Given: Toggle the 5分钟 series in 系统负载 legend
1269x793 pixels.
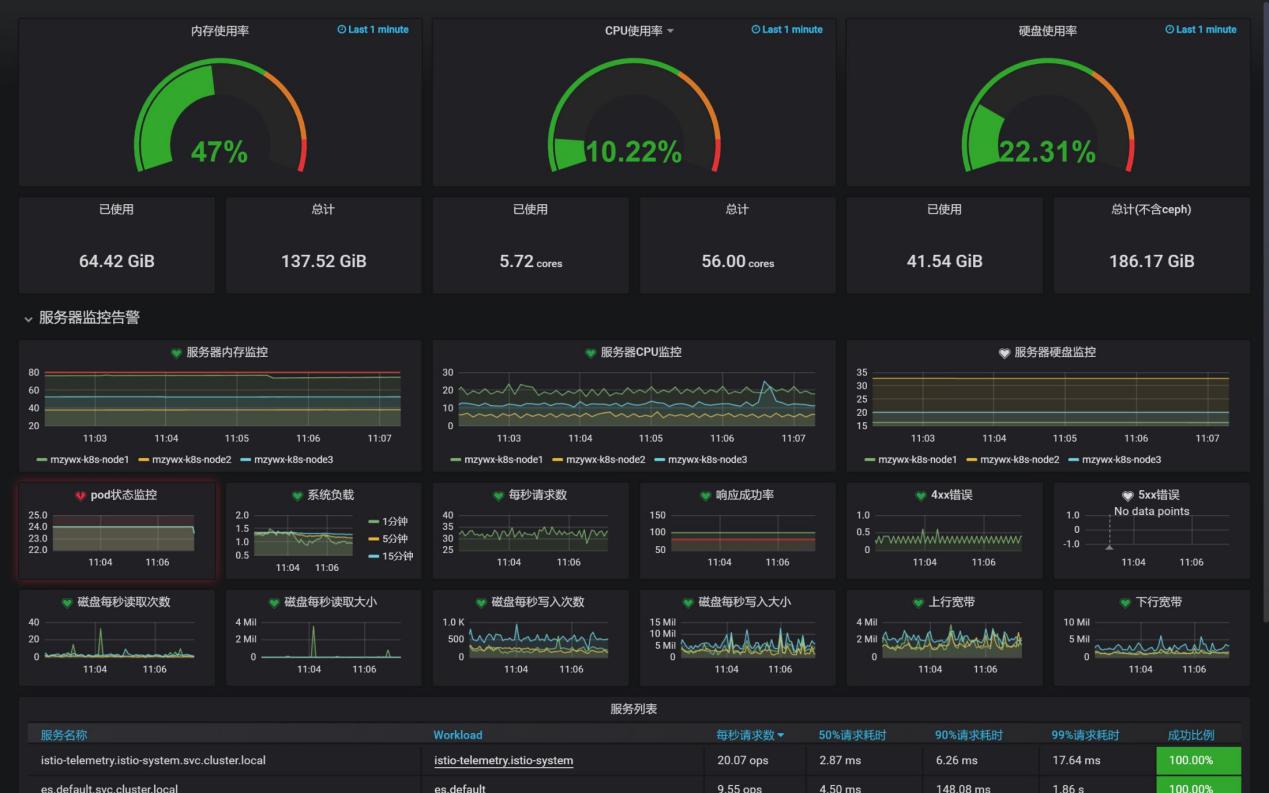Looking at the screenshot, I should point(394,539).
